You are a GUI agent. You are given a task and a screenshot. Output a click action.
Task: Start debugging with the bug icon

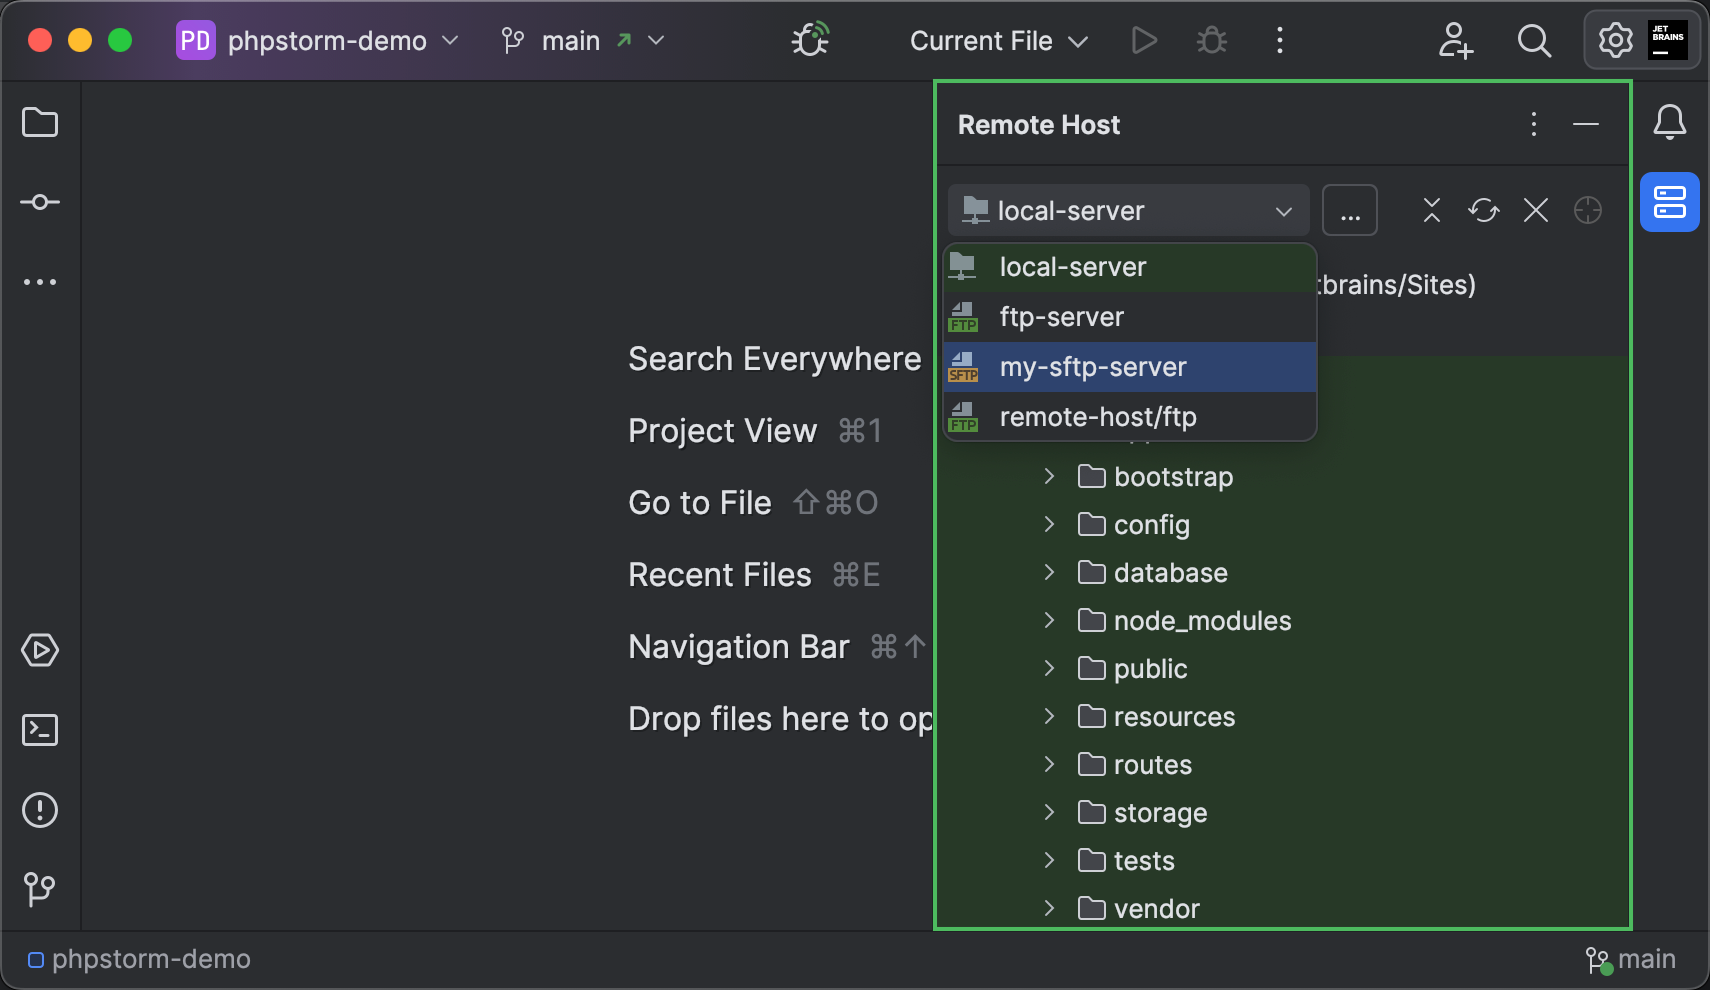pyautogui.click(x=1210, y=40)
